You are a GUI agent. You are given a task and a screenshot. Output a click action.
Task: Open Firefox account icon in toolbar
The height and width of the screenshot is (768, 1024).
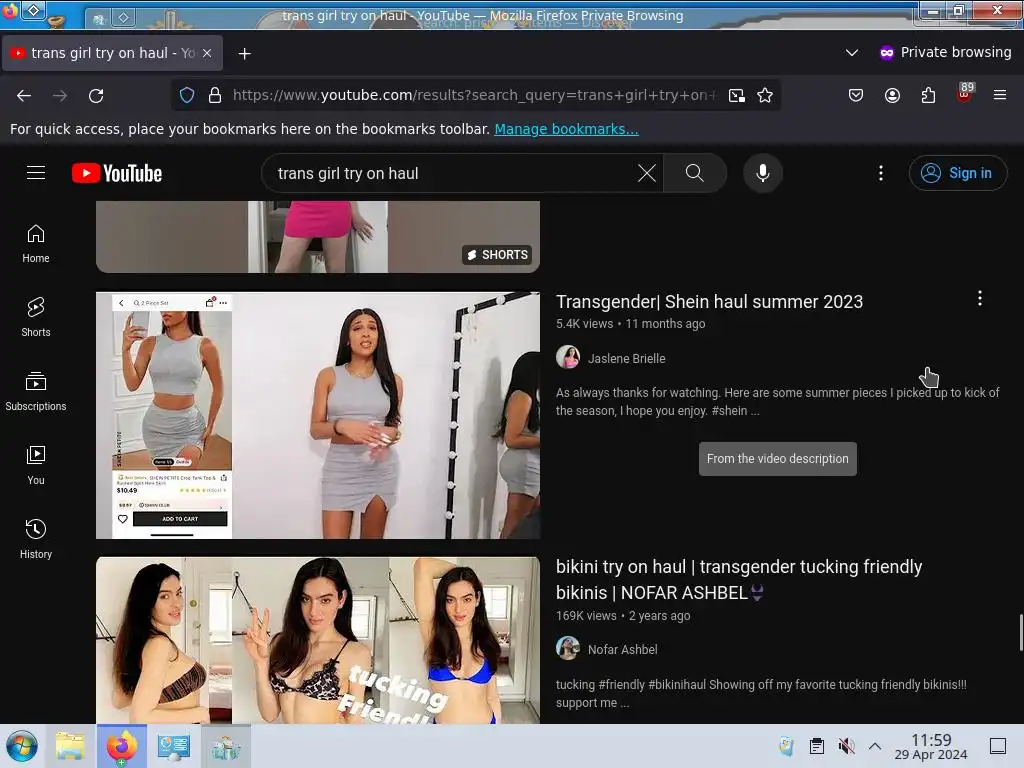point(892,95)
